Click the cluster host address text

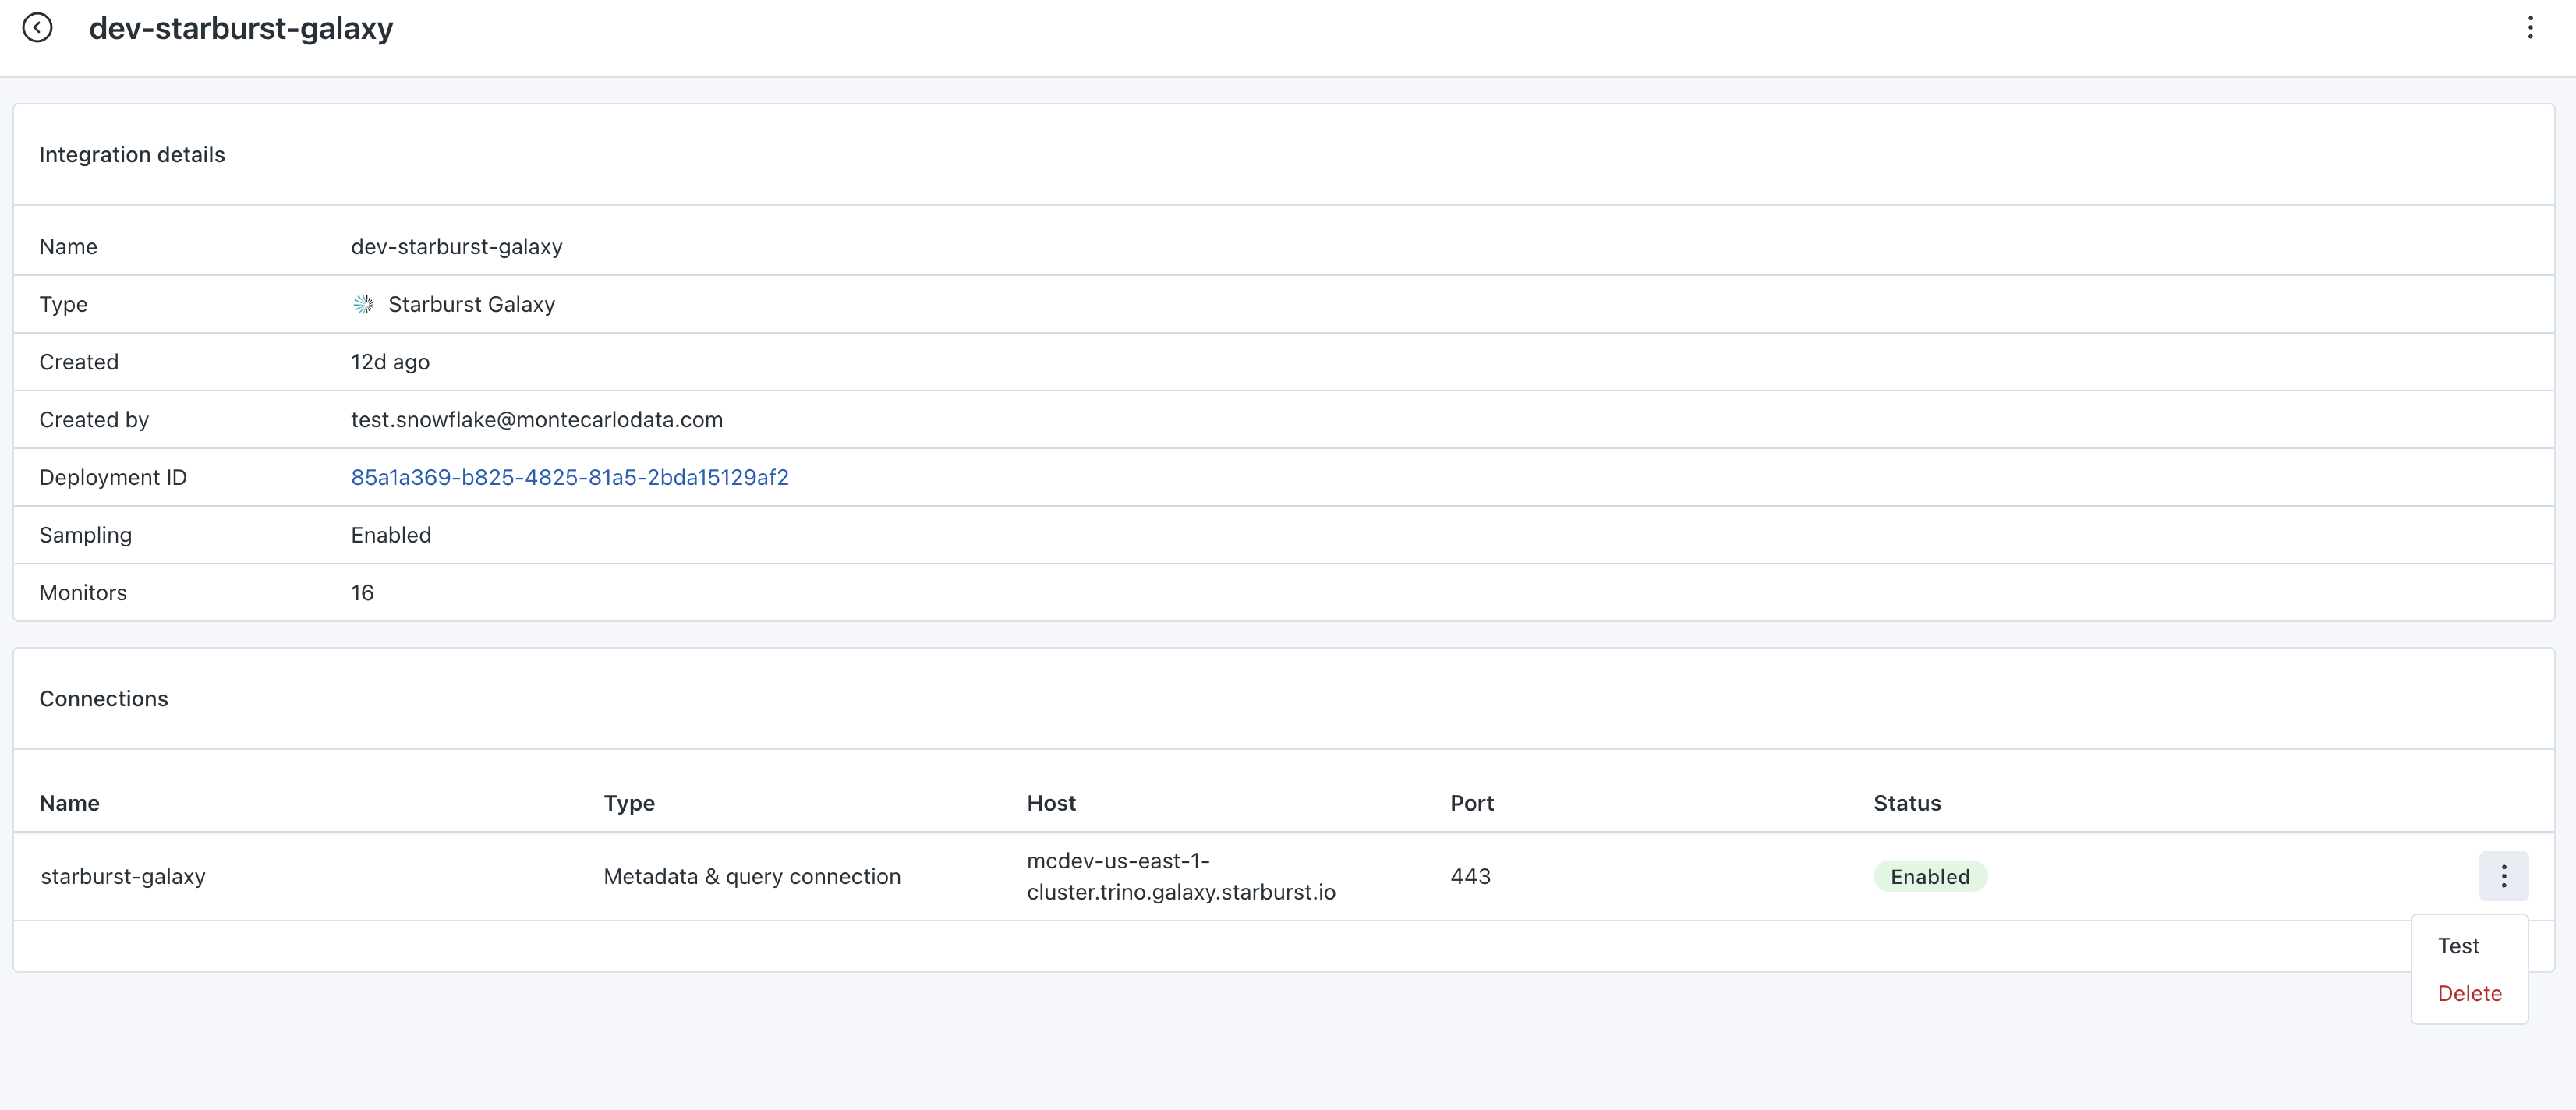1180,876
